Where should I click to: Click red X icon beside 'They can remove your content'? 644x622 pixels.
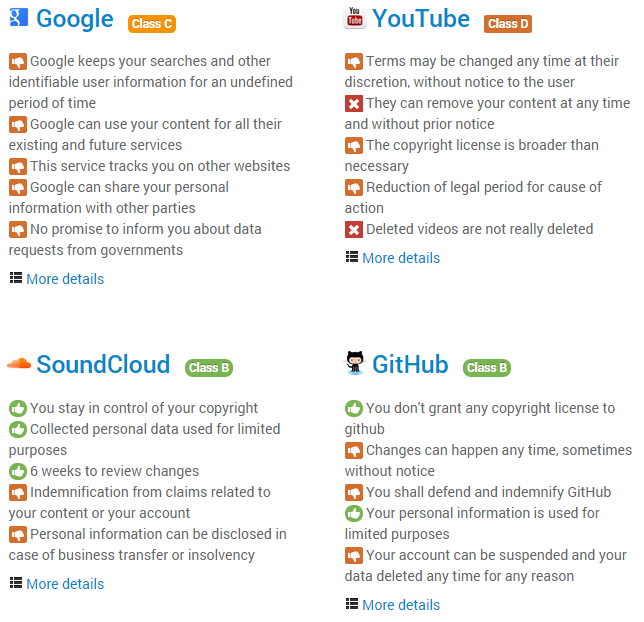coord(354,104)
